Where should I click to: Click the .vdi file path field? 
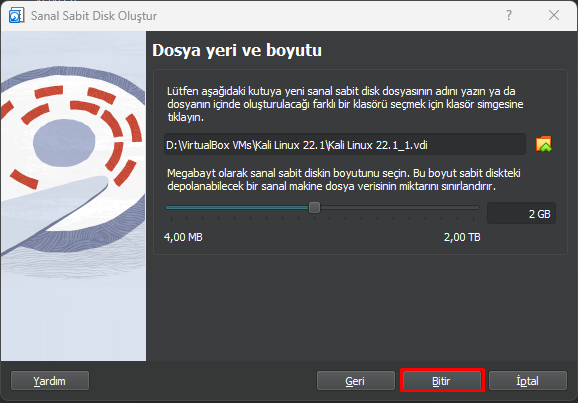click(345, 145)
